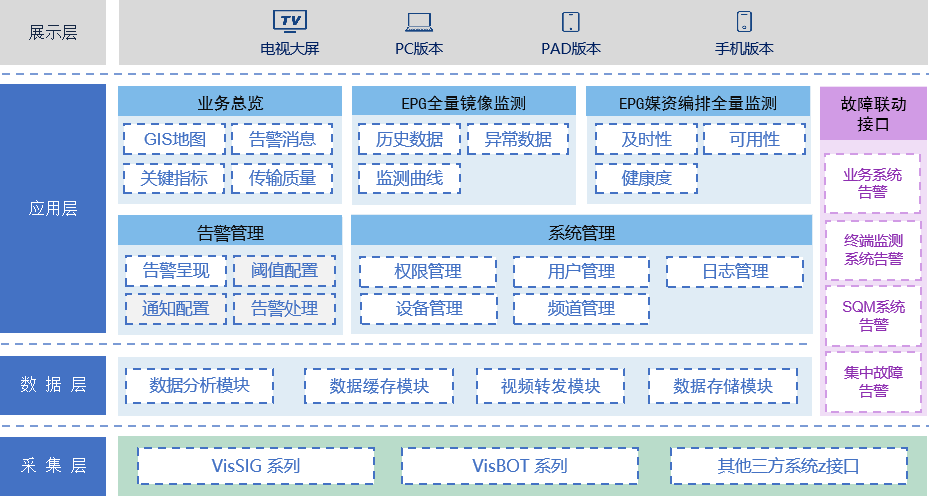Viewport: 929px width, 497px height.
Task: Click the PAD version tablet icon
Action: coord(571,21)
